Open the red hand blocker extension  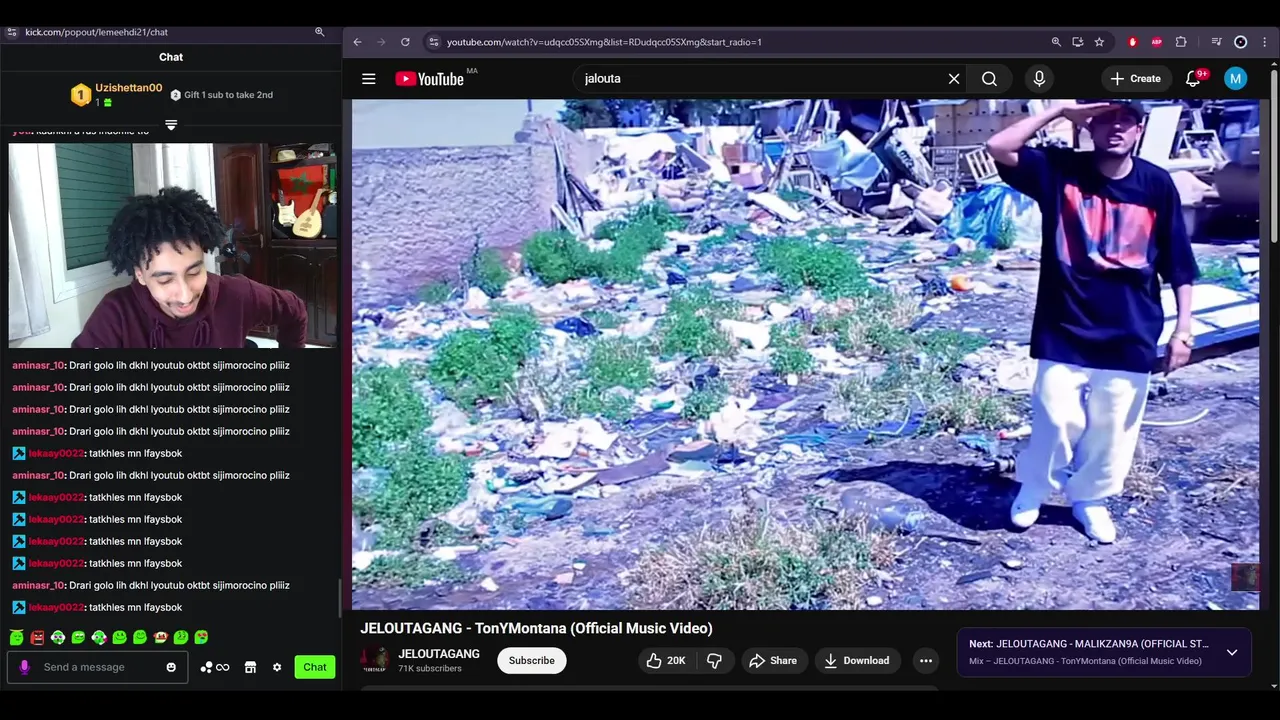pos(1133,42)
